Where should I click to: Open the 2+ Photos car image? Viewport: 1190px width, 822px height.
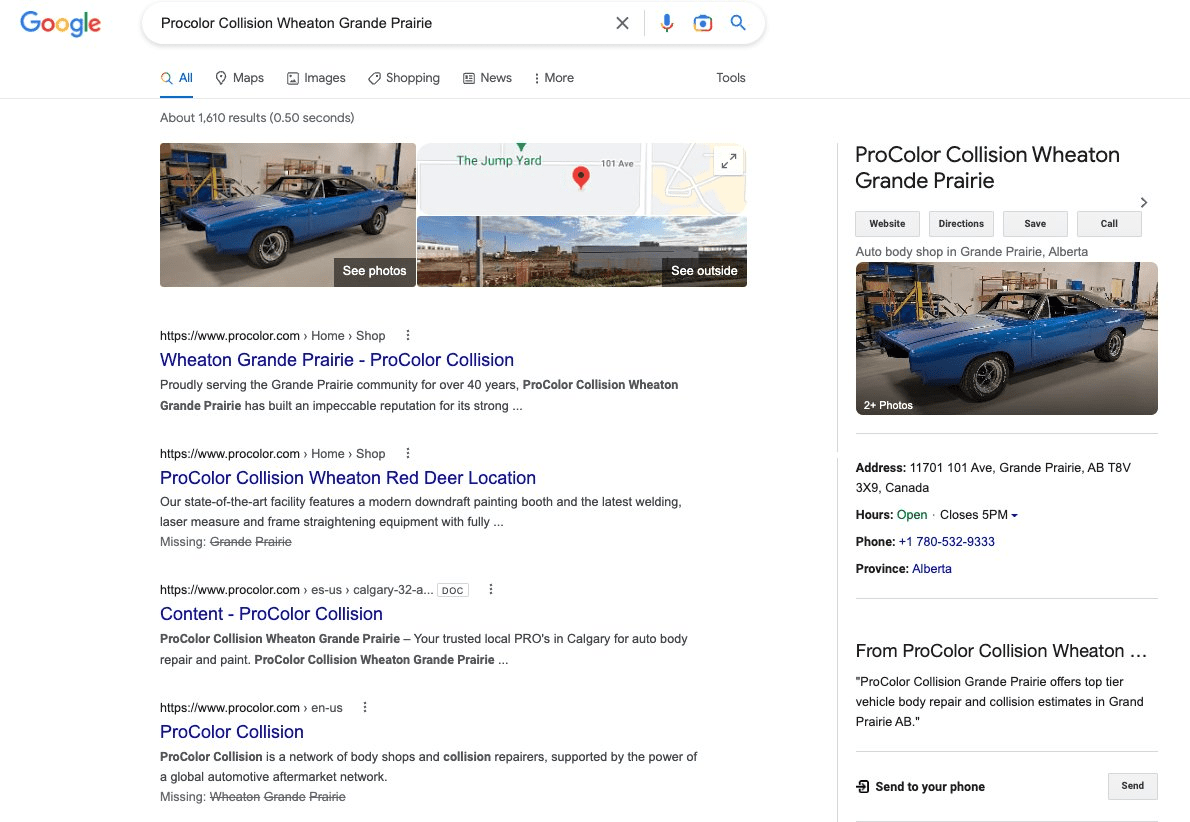point(1006,338)
